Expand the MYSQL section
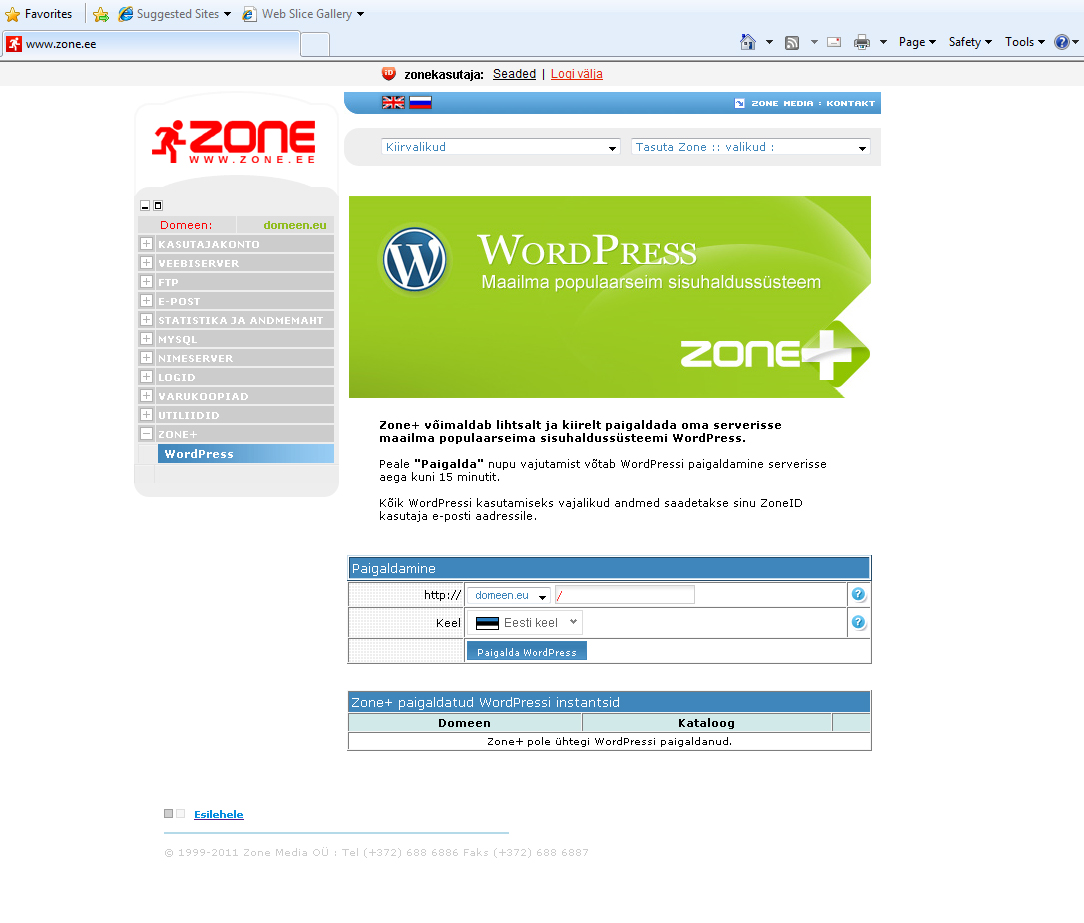Image resolution: width=1084 pixels, height=923 pixels. pos(147,339)
